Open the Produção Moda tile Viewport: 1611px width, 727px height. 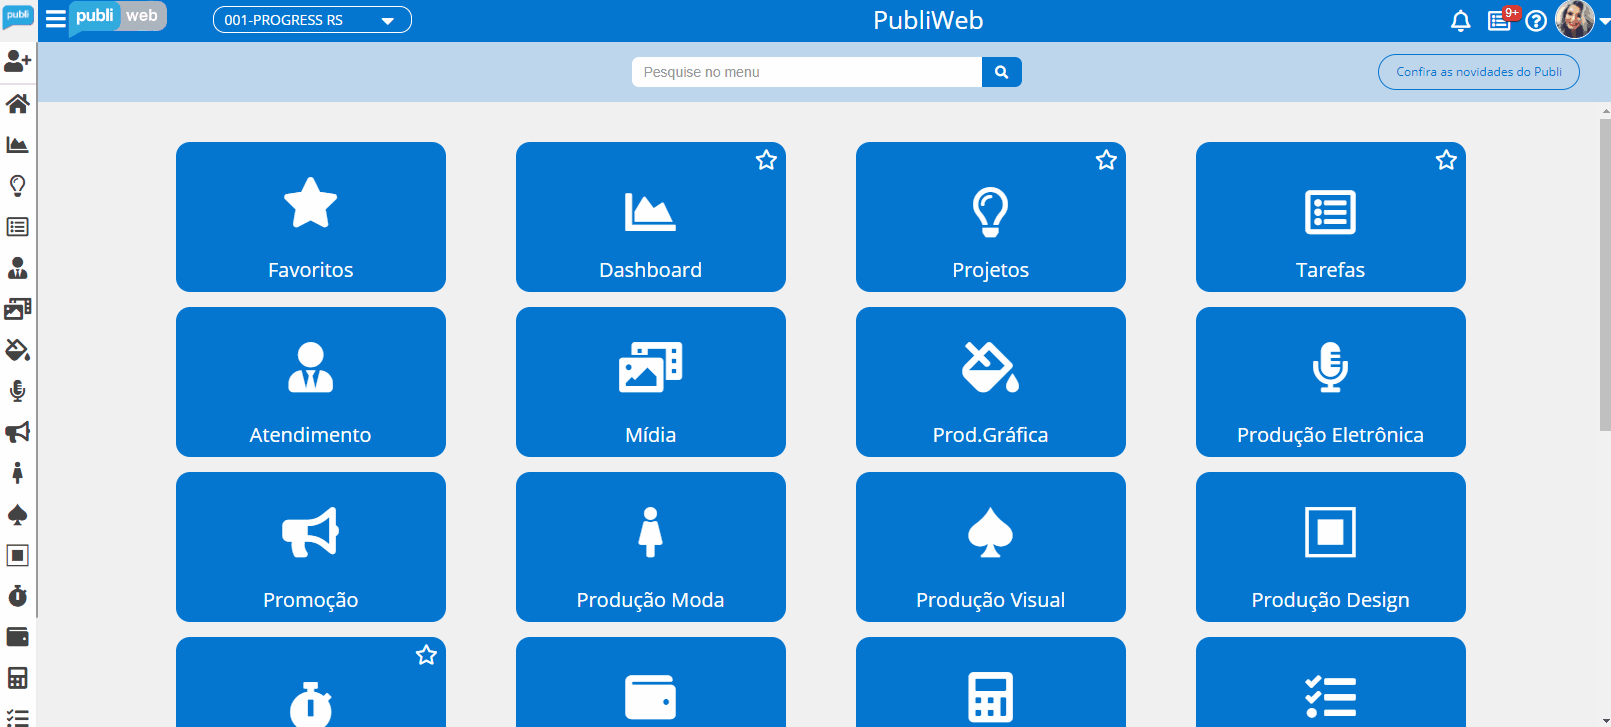click(651, 547)
